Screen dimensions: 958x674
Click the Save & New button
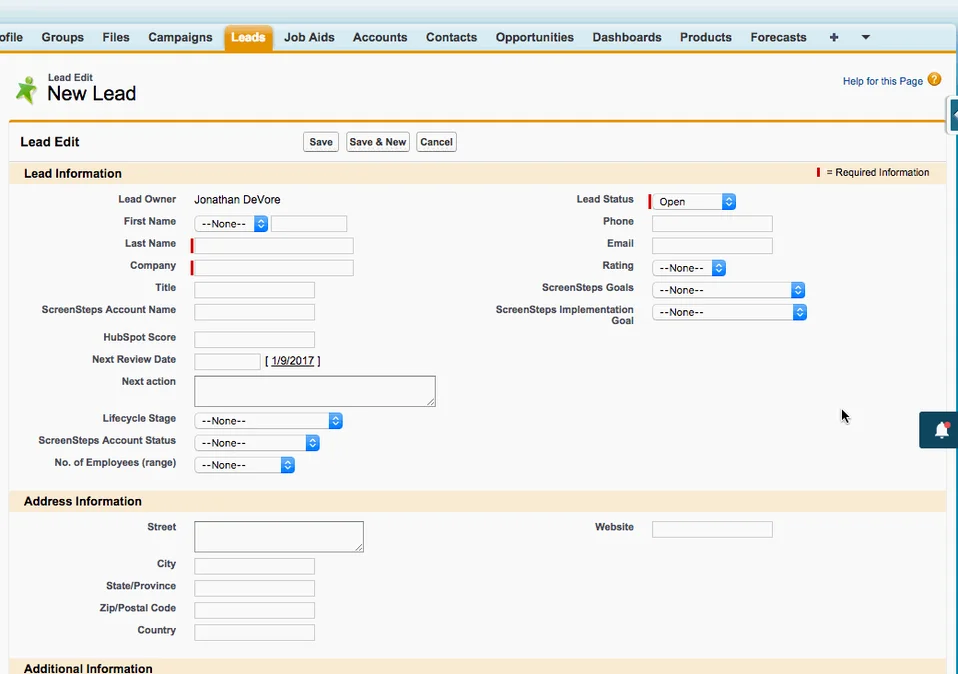click(x=378, y=142)
